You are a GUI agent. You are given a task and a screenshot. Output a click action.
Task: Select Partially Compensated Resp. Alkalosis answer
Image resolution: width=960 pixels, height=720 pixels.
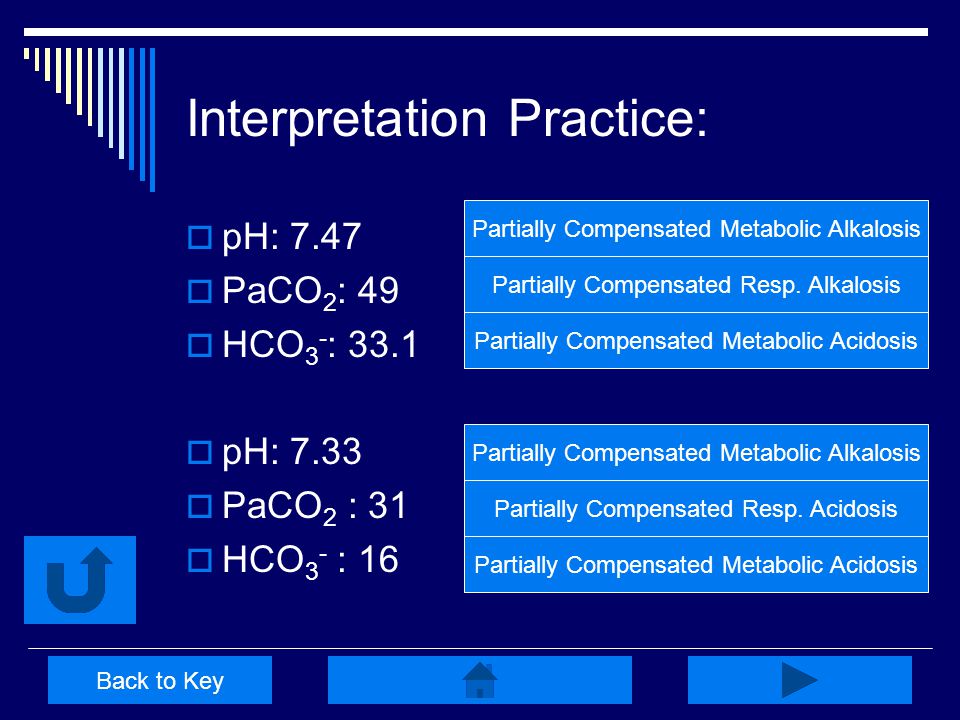[696, 285]
